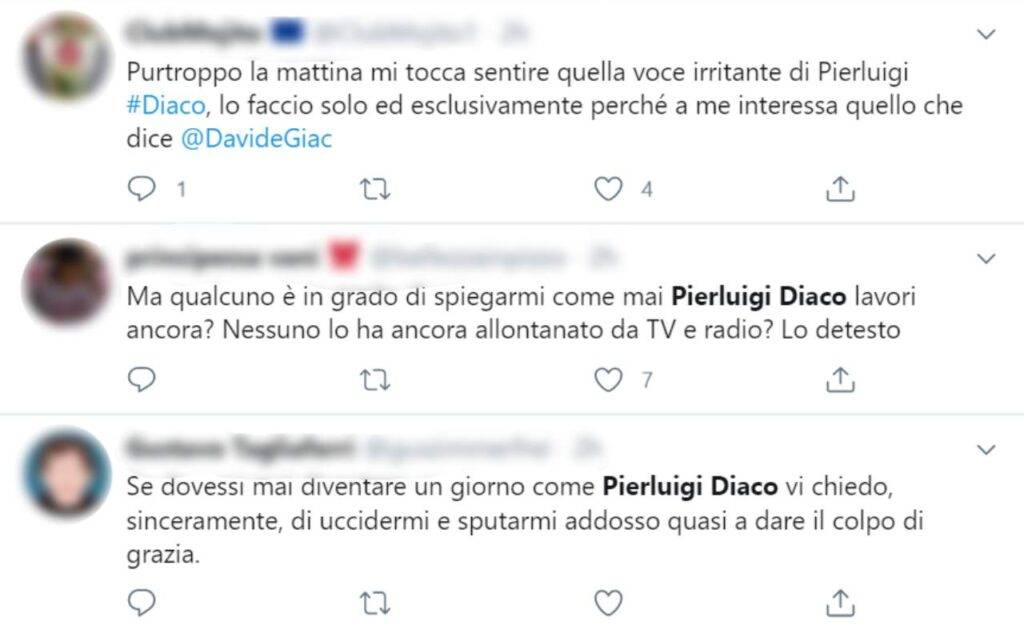View the second tweet author's profile picture
Viewport: 1024px width, 634px height.
tap(66, 281)
